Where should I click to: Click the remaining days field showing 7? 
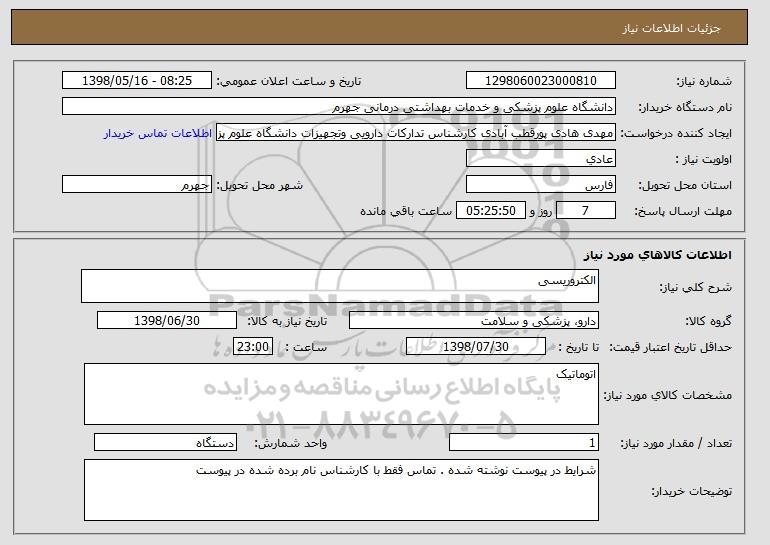point(585,211)
